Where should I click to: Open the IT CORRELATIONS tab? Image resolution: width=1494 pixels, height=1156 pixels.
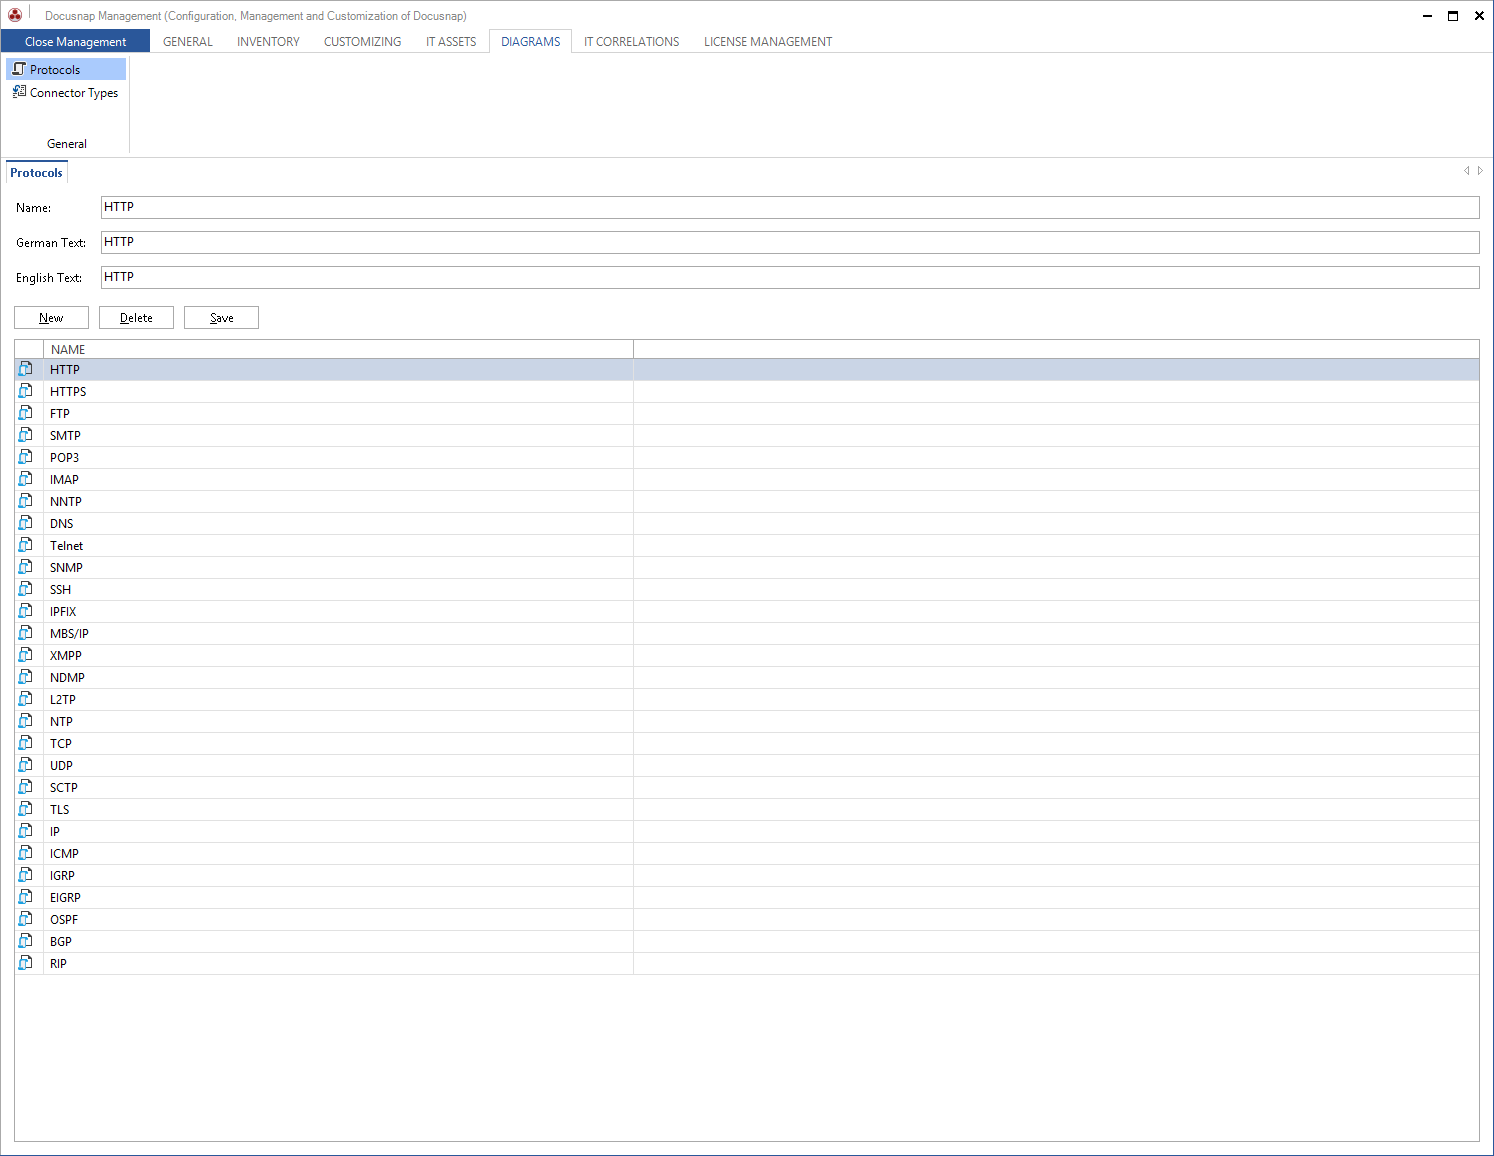tap(632, 42)
